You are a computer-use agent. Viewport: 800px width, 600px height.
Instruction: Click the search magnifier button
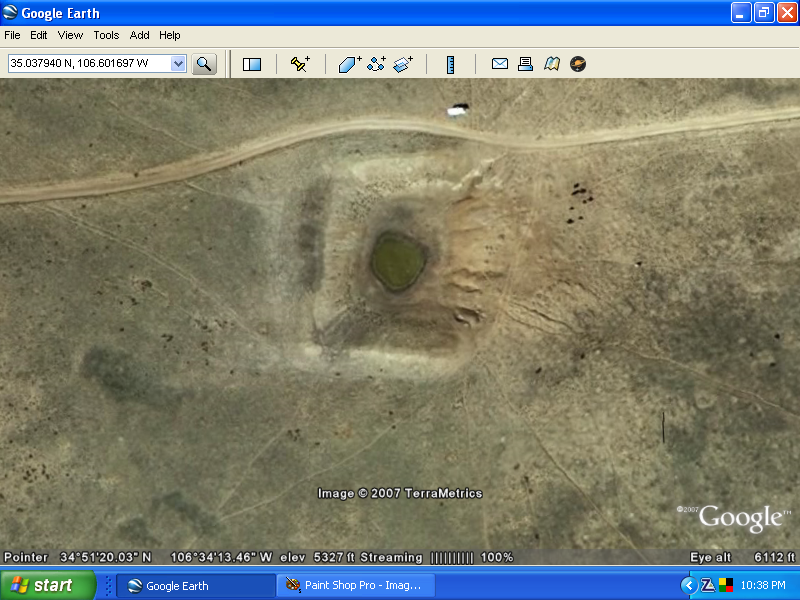pyautogui.click(x=204, y=64)
